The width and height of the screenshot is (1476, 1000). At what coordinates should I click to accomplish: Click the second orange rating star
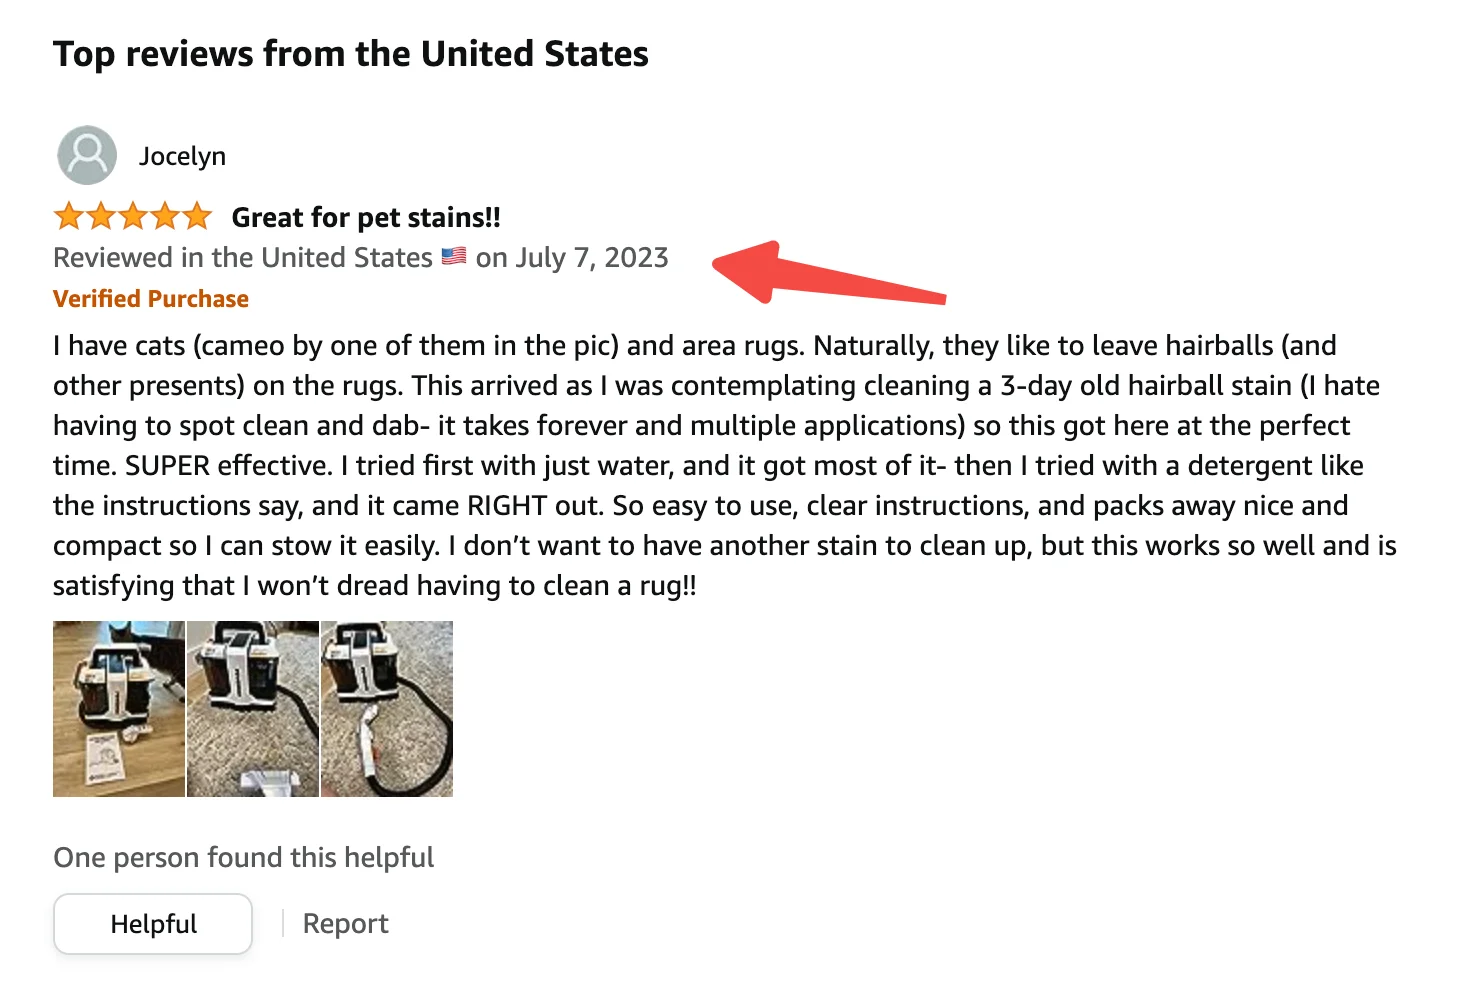pyautogui.click(x=101, y=216)
